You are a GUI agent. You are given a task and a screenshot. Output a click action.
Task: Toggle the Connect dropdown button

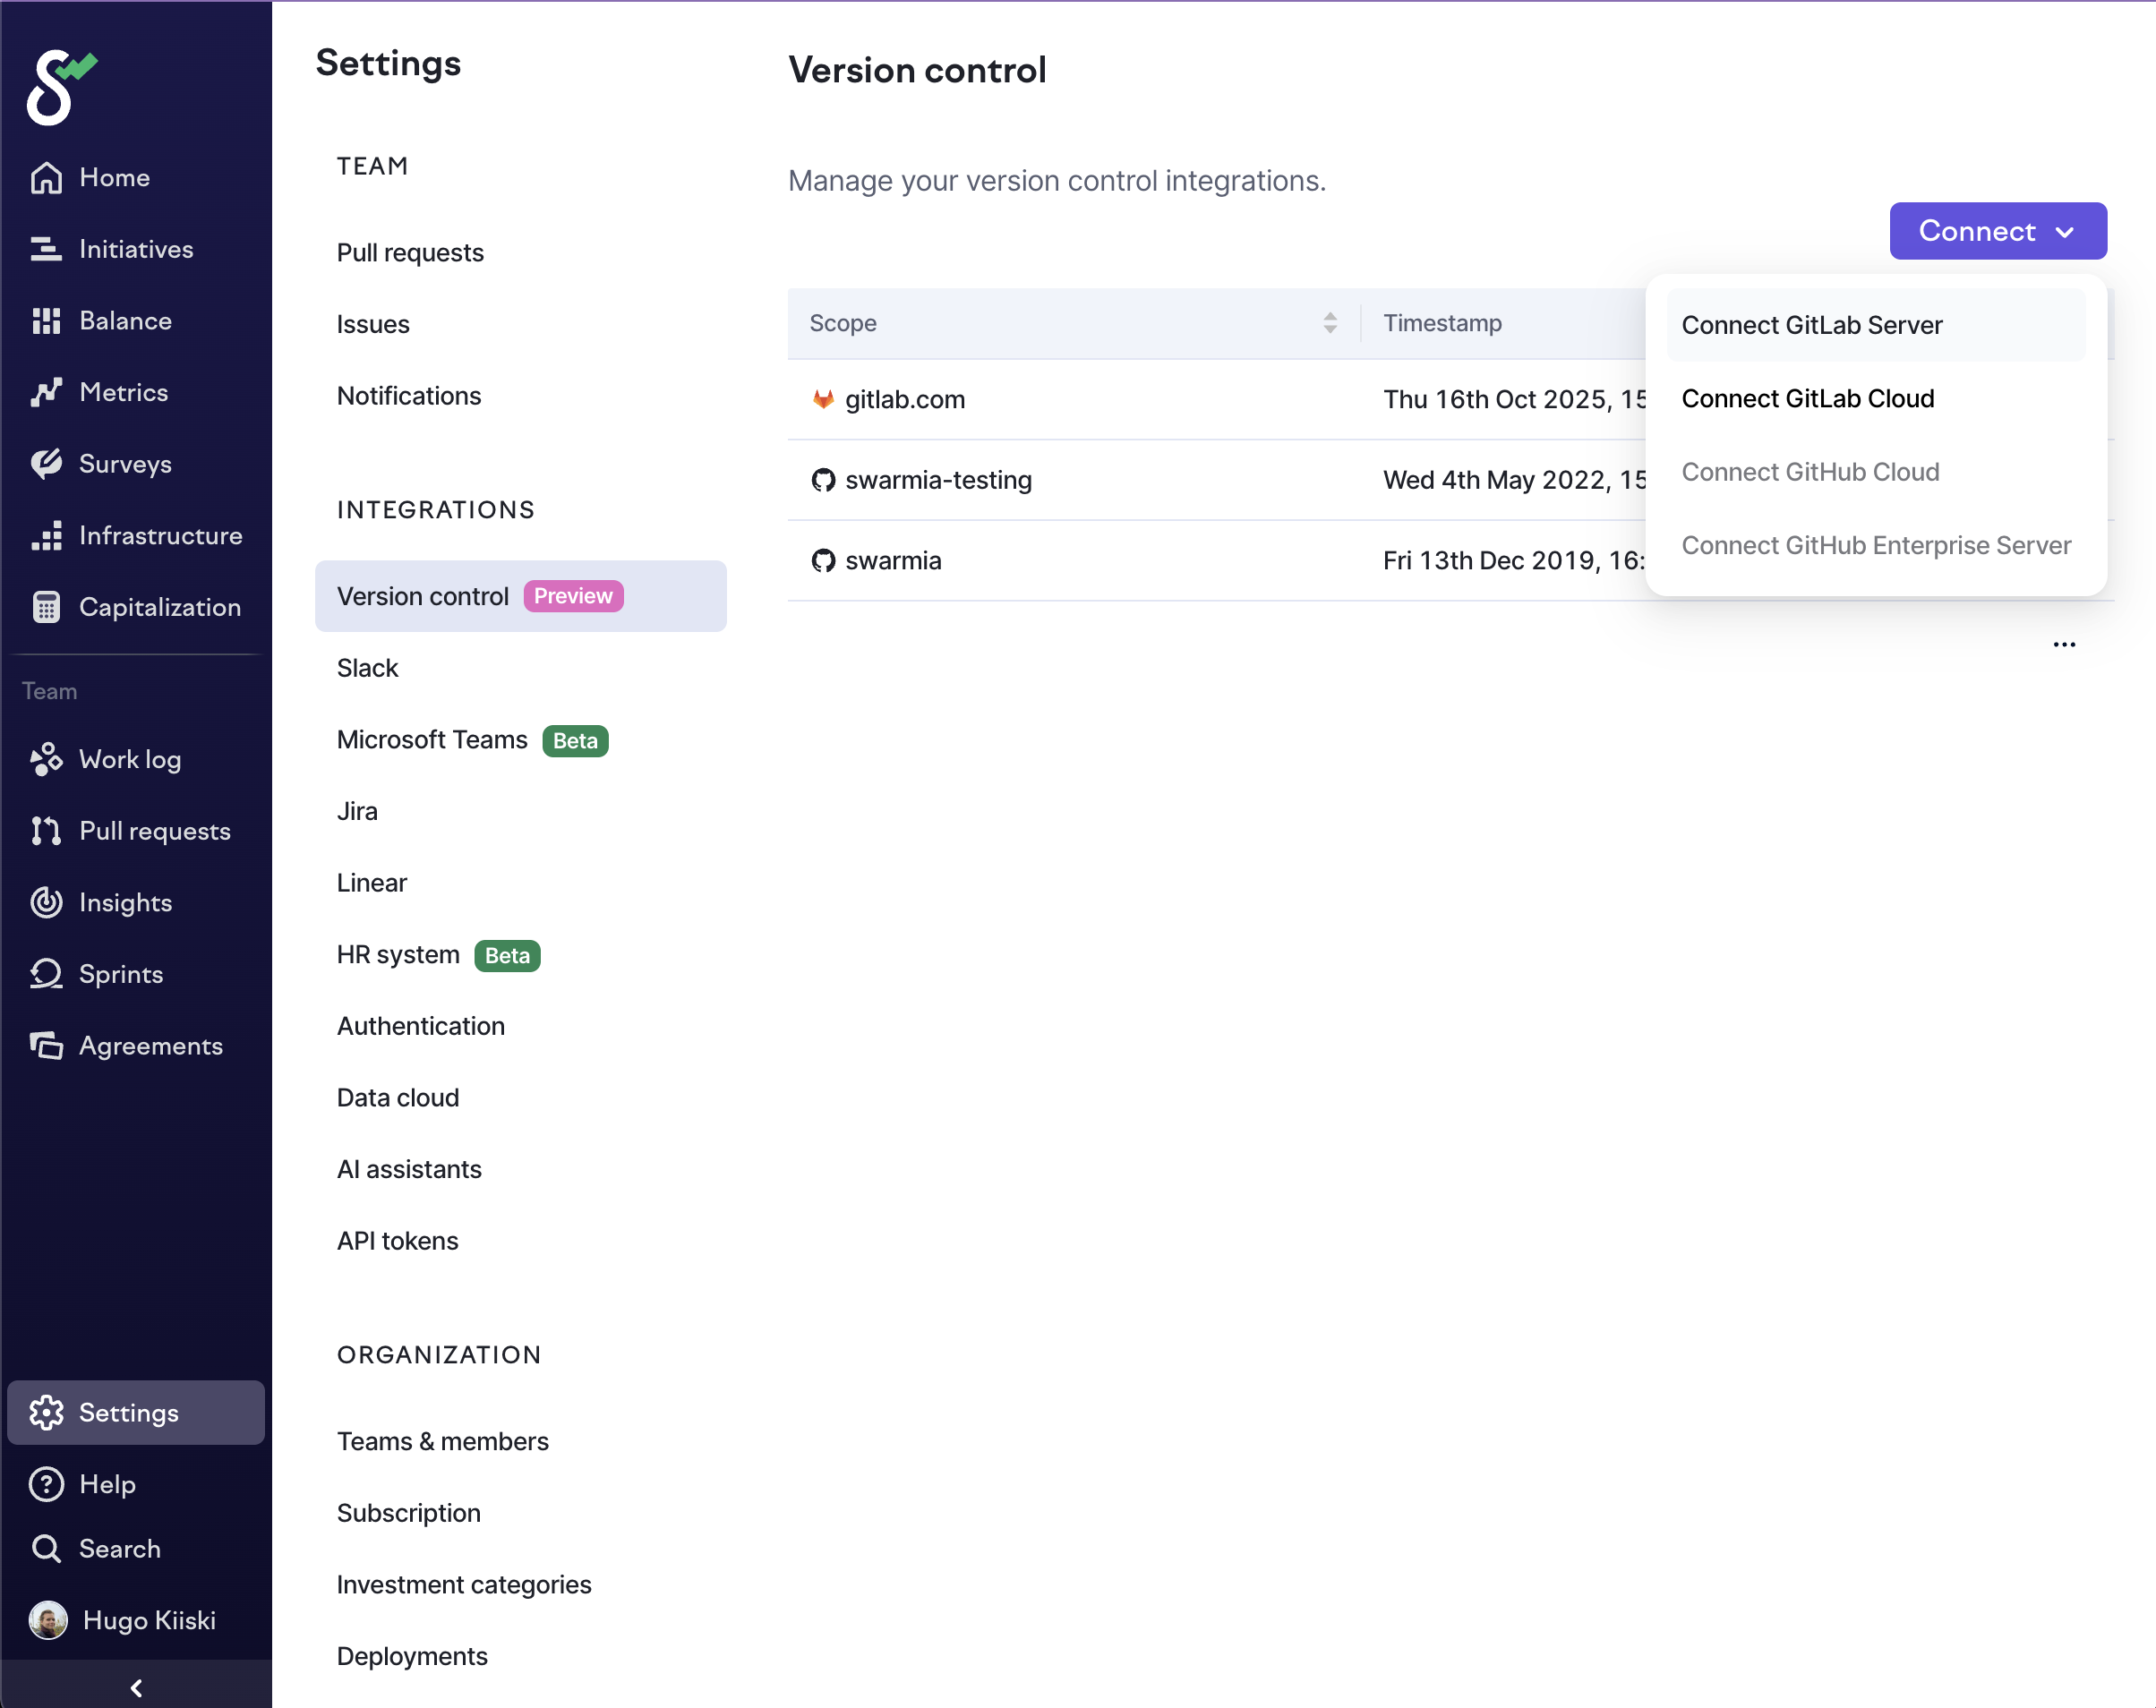coord(1997,231)
